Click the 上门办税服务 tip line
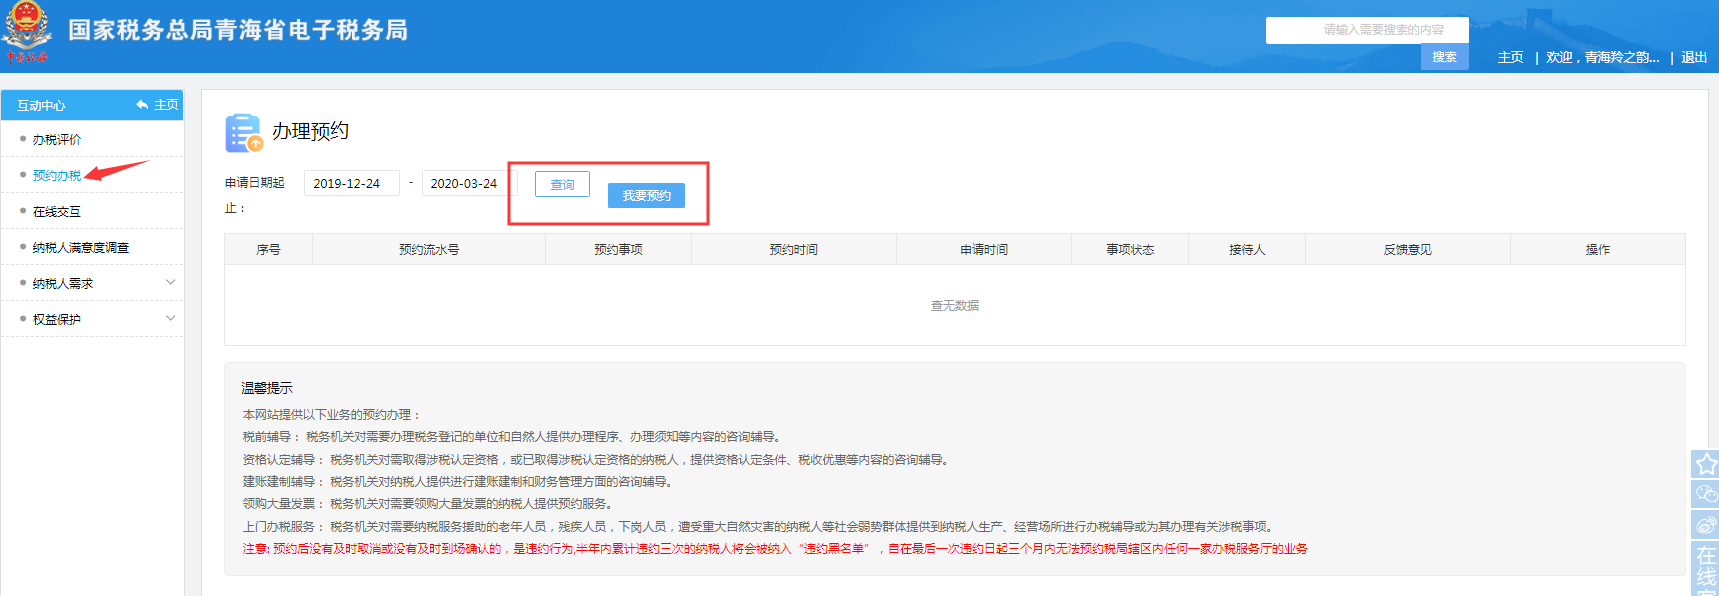 [759, 527]
